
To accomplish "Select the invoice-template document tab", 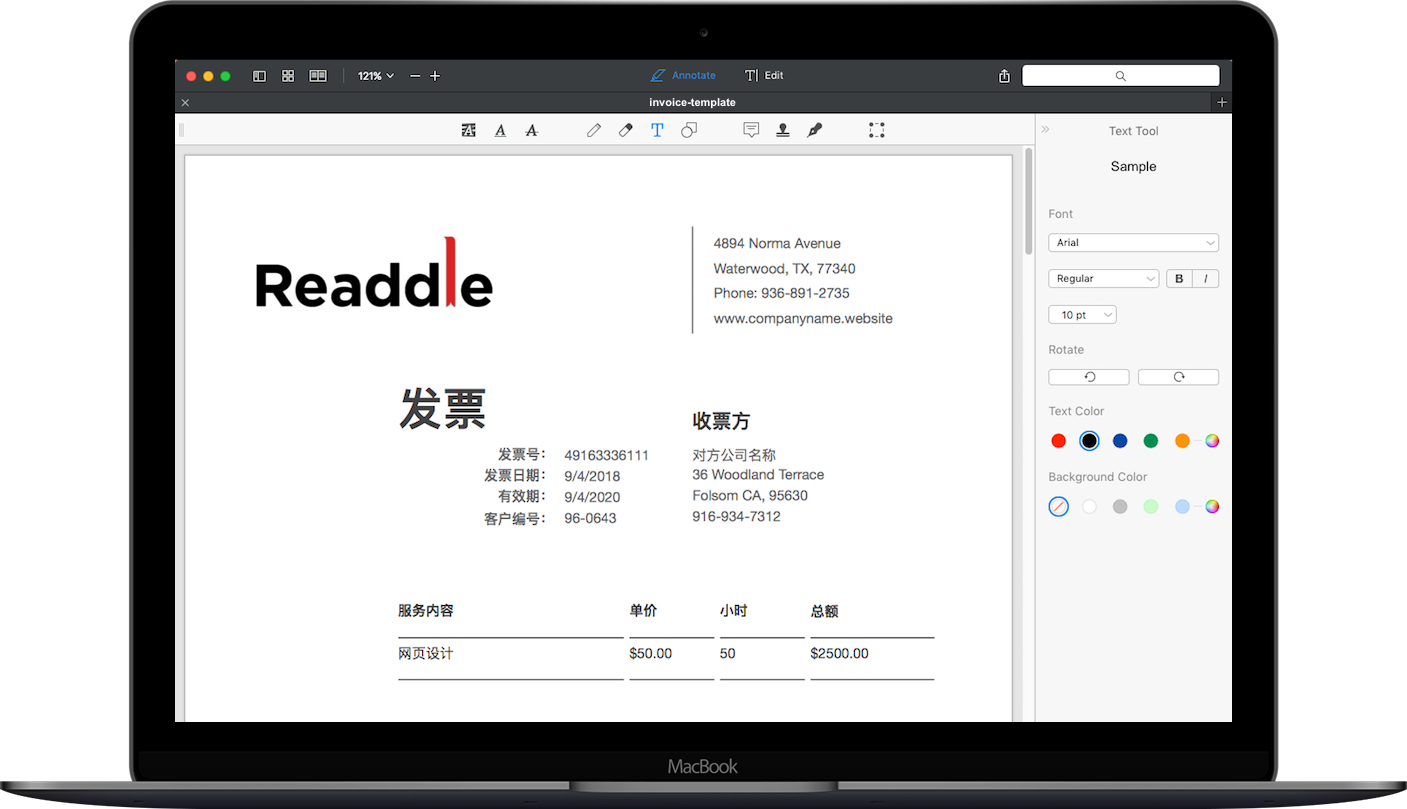I will click(x=692, y=102).
